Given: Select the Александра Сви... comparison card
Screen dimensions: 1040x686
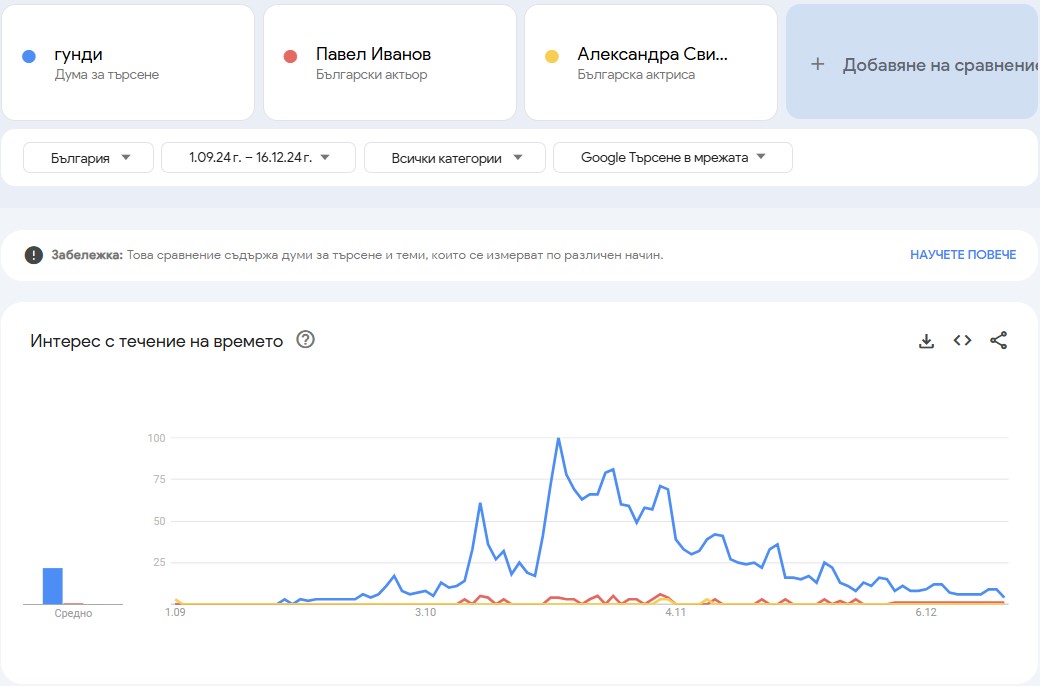Looking at the screenshot, I should pyautogui.click(x=650, y=62).
